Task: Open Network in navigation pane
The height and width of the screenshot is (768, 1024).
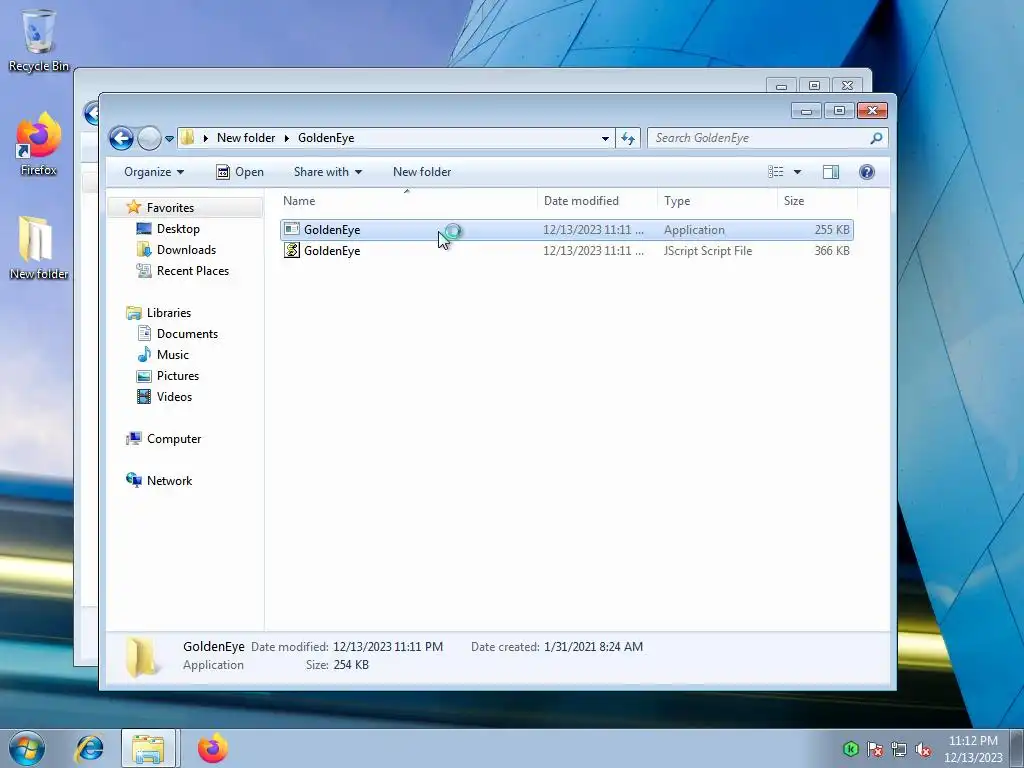Action: pos(169,481)
